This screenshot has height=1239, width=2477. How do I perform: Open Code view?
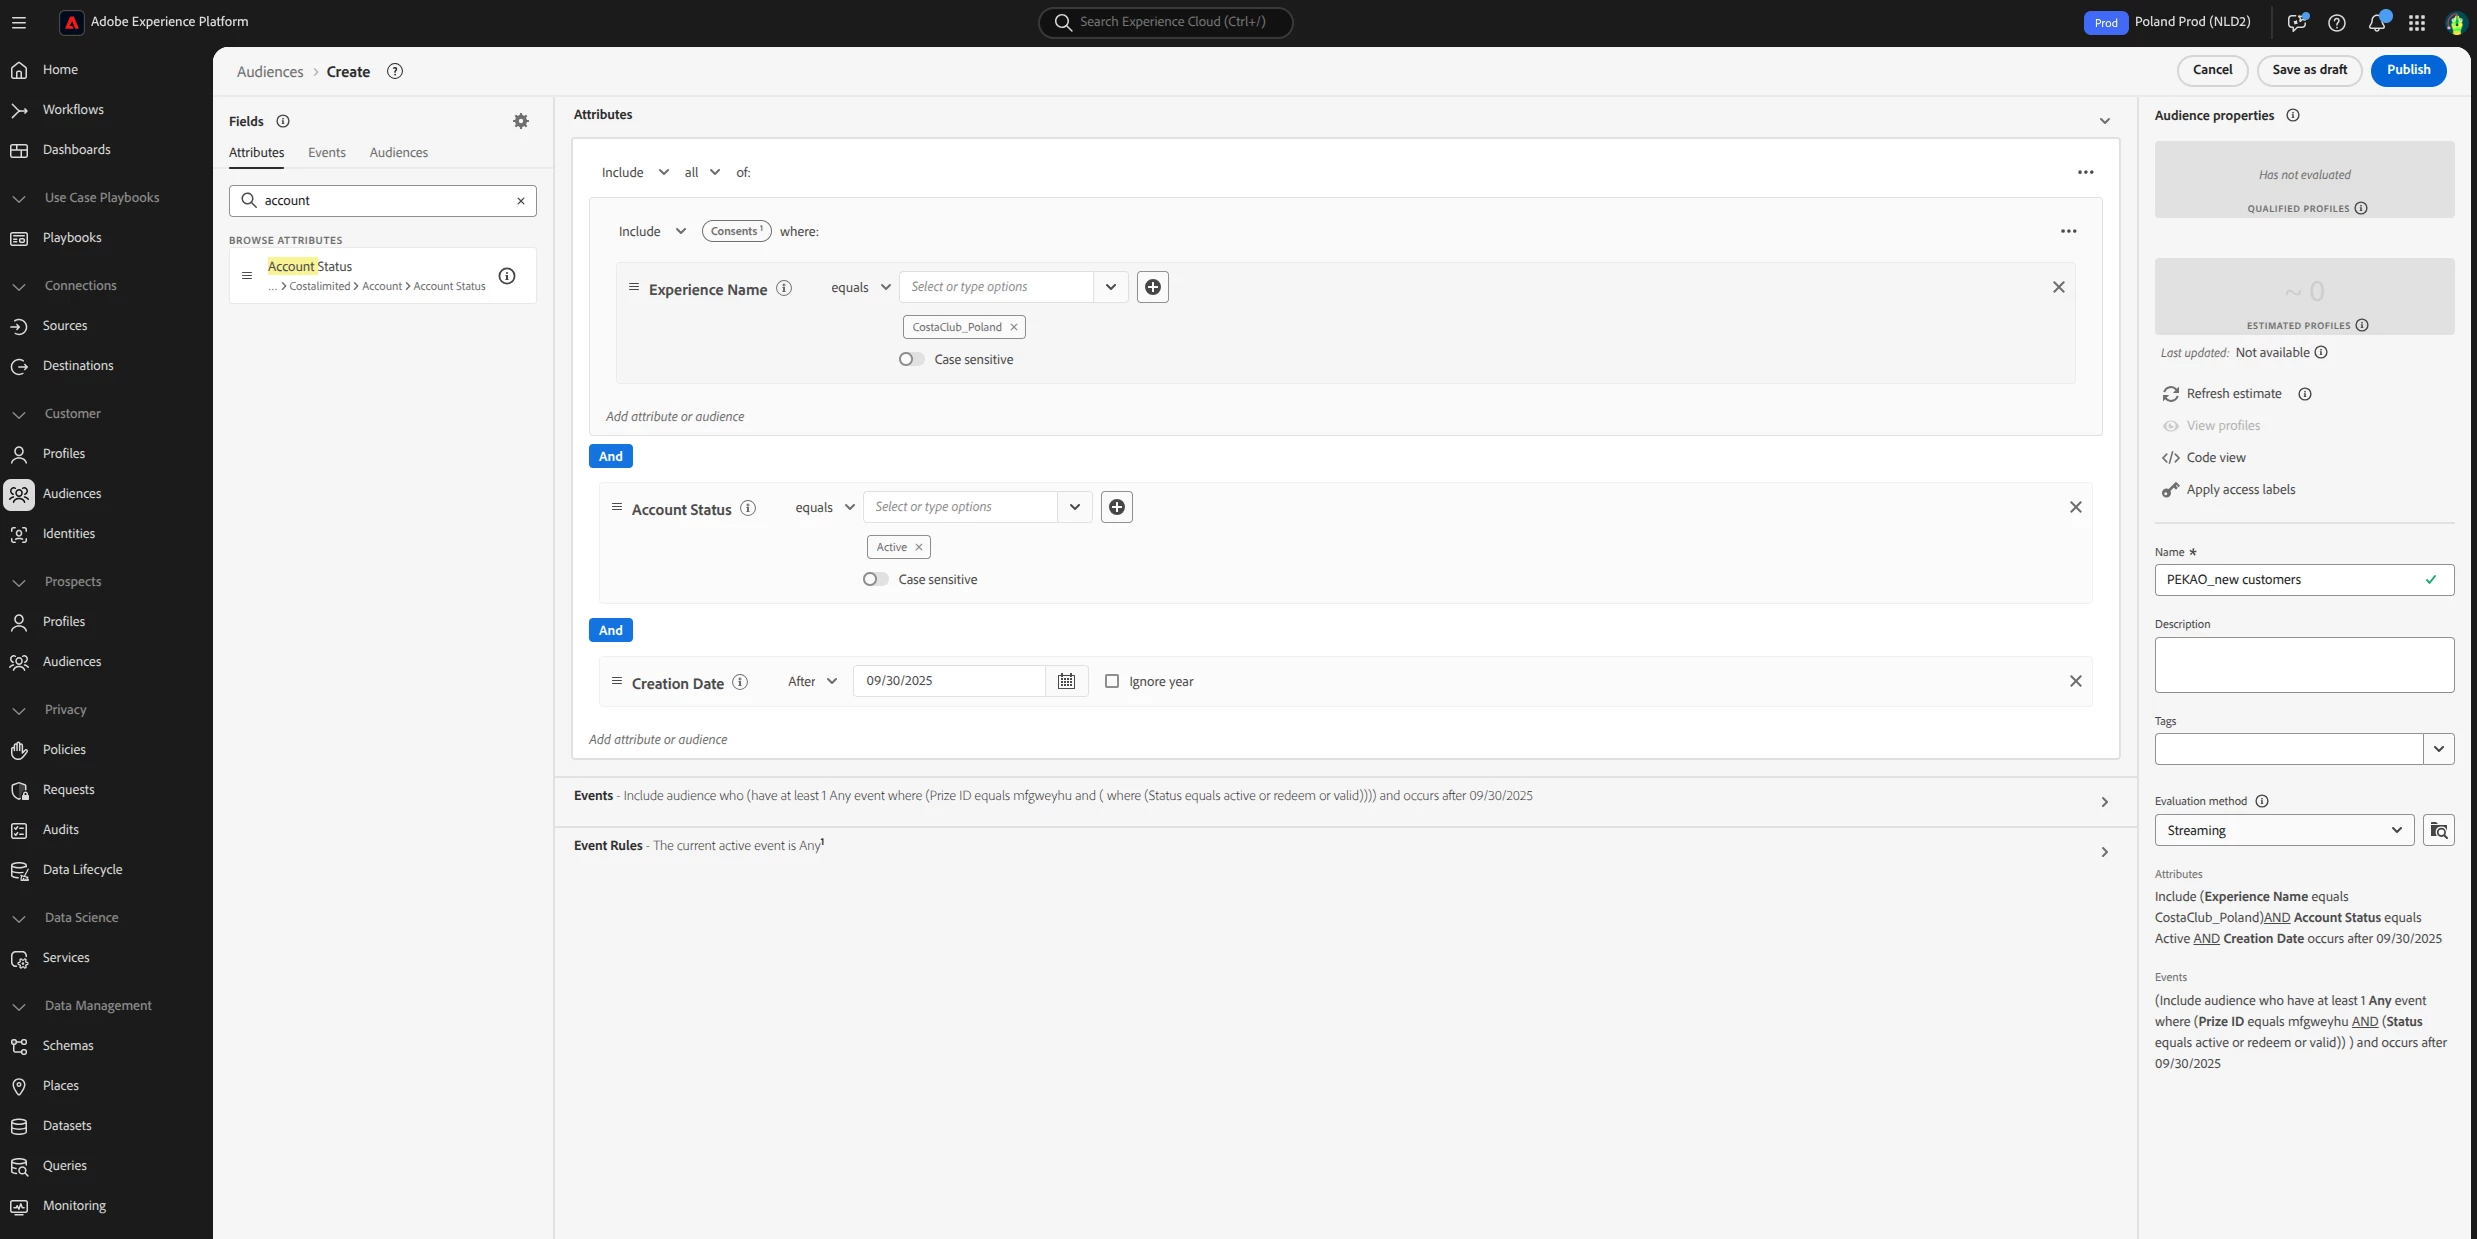tap(2215, 458)
